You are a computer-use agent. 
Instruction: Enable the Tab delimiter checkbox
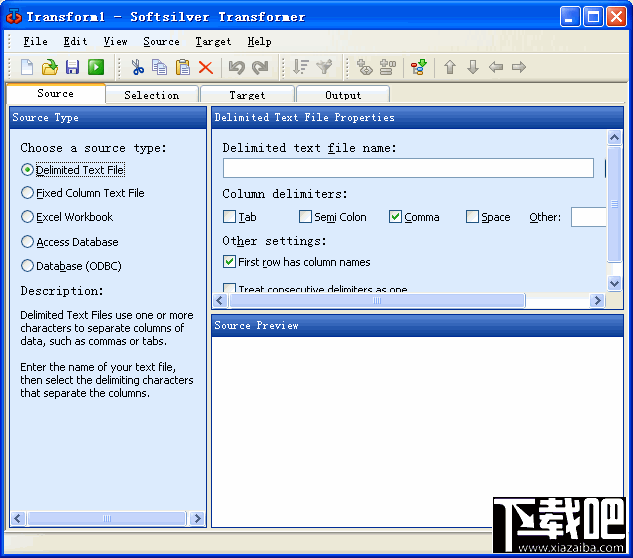click(x=229, y=217)
